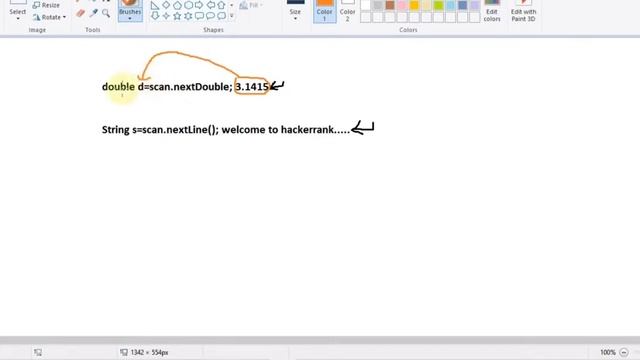Click the selection size icon in status bar
This screenshot has height=360, width=640.
pos(38,352)
